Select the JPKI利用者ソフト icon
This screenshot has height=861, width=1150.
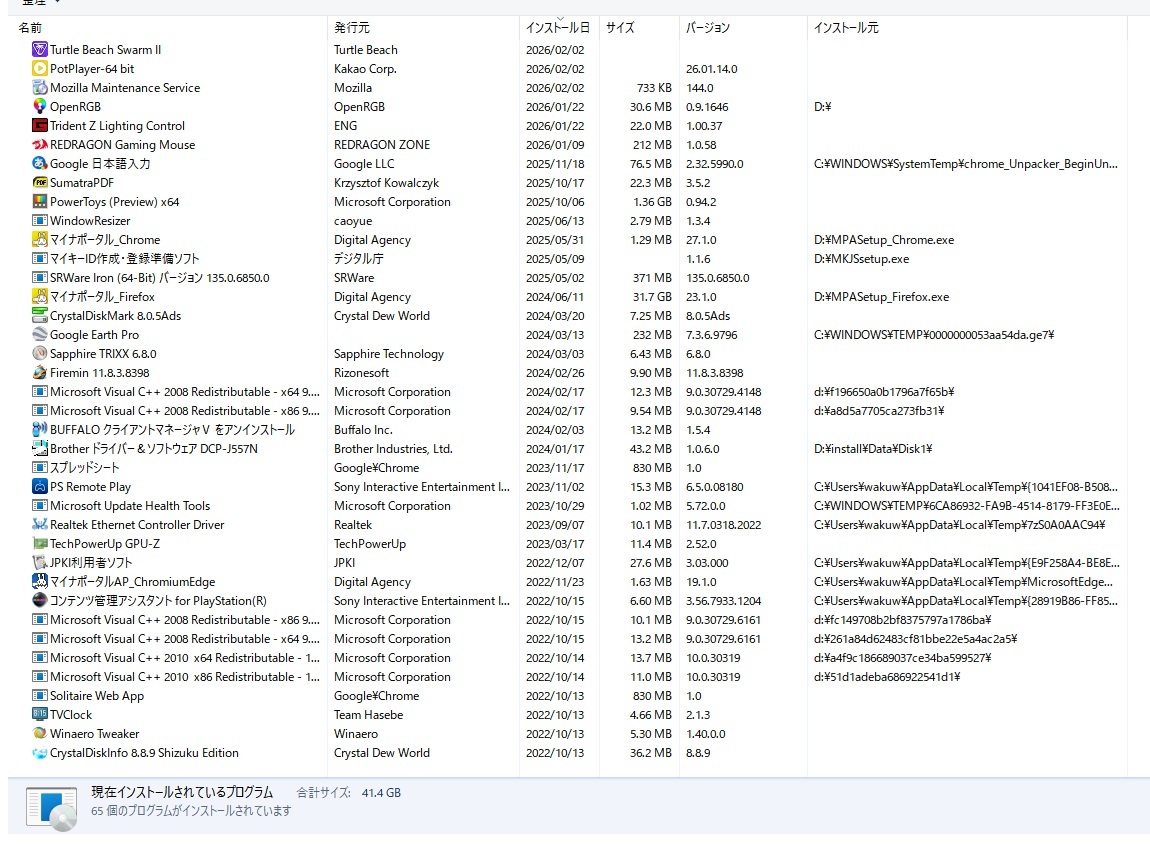pyautogui.click(x=40, y=563)
